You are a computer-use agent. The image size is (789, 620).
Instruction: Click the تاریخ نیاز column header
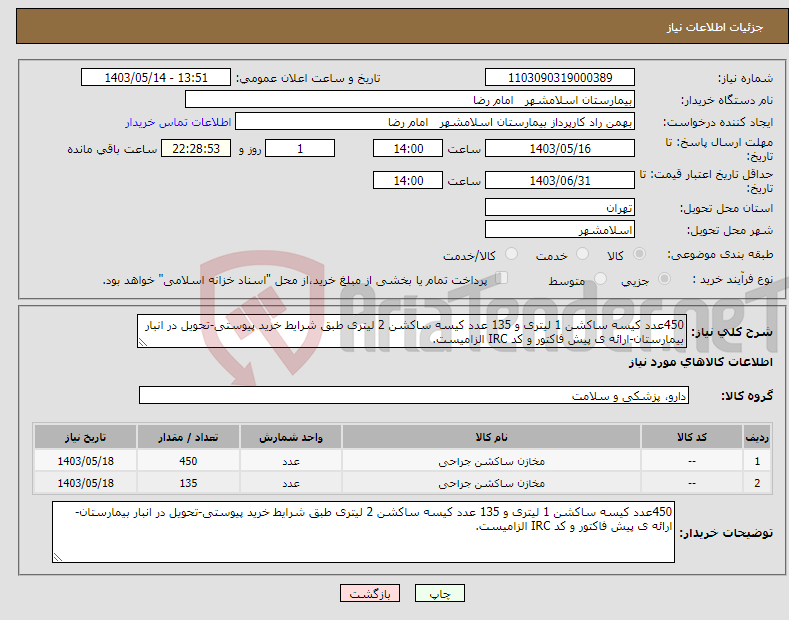pos(86,437)
